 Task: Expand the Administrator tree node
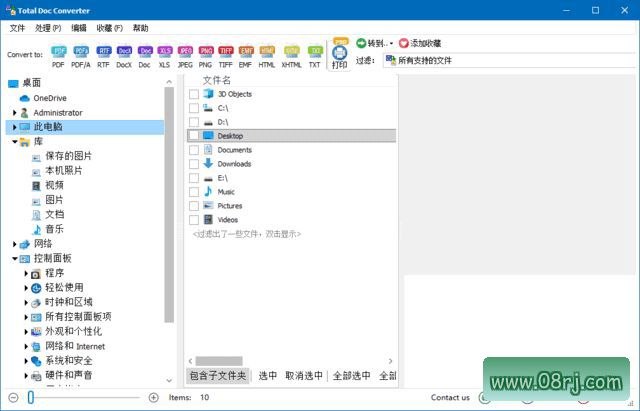[x=15, y=113]
